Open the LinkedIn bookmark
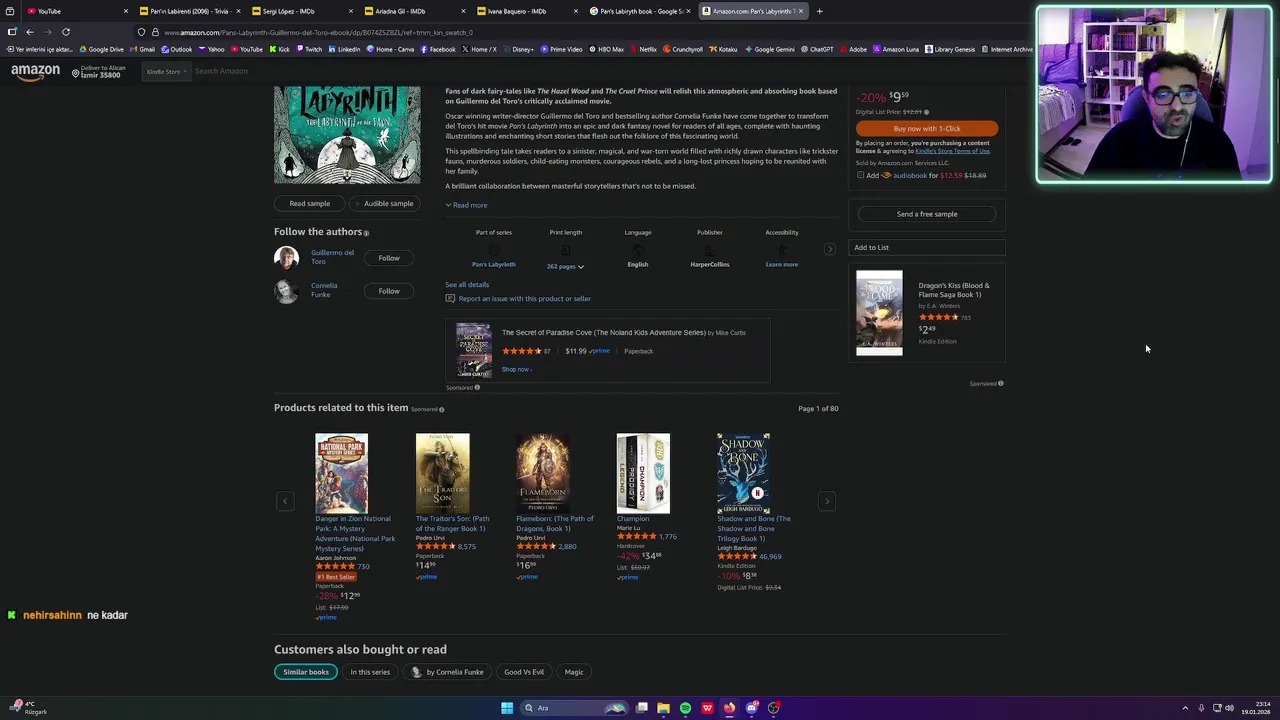 [x=344, y=49]
